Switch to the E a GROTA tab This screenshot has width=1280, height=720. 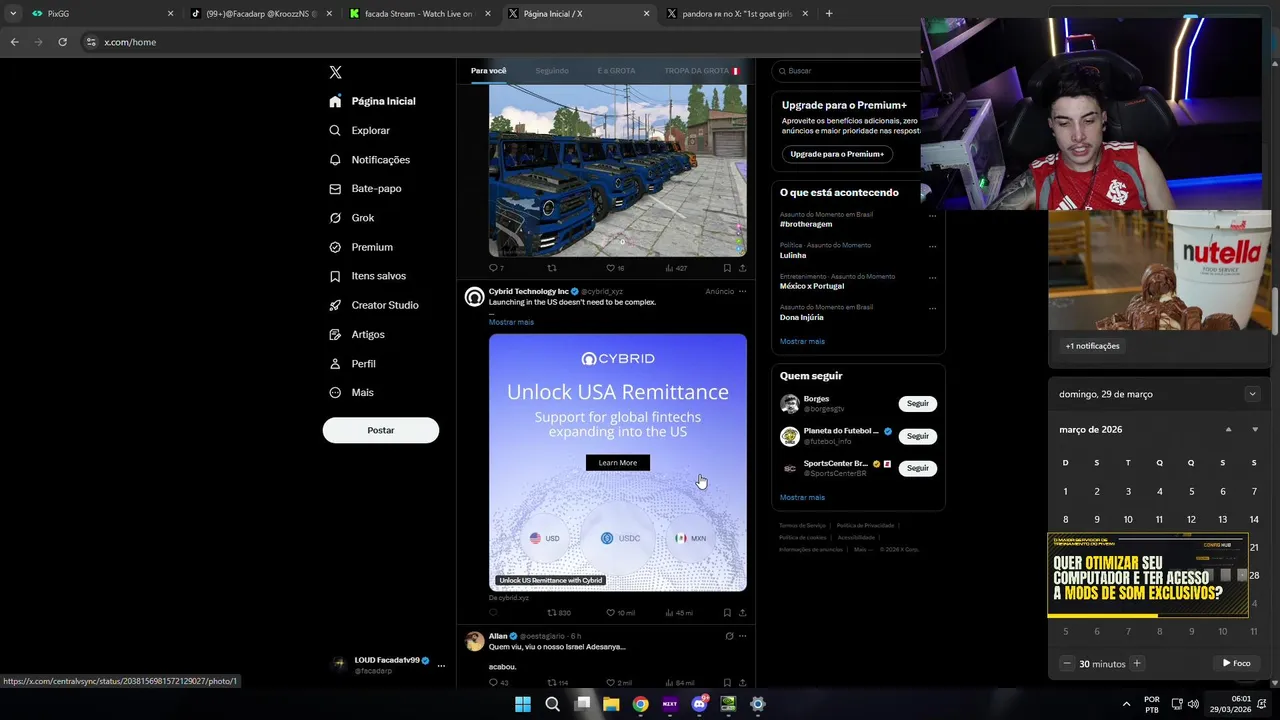click(616, 71)
